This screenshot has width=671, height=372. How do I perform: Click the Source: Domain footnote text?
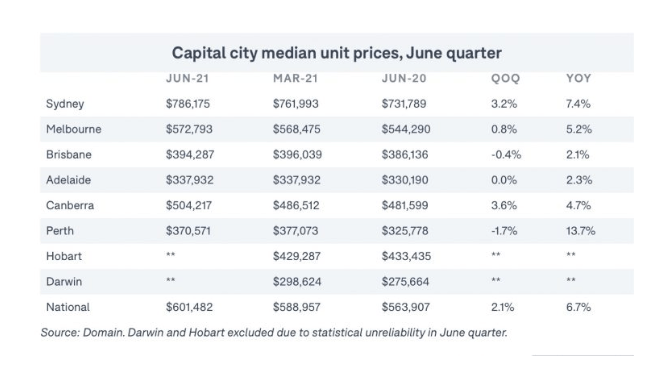click(x=274, y=333)
